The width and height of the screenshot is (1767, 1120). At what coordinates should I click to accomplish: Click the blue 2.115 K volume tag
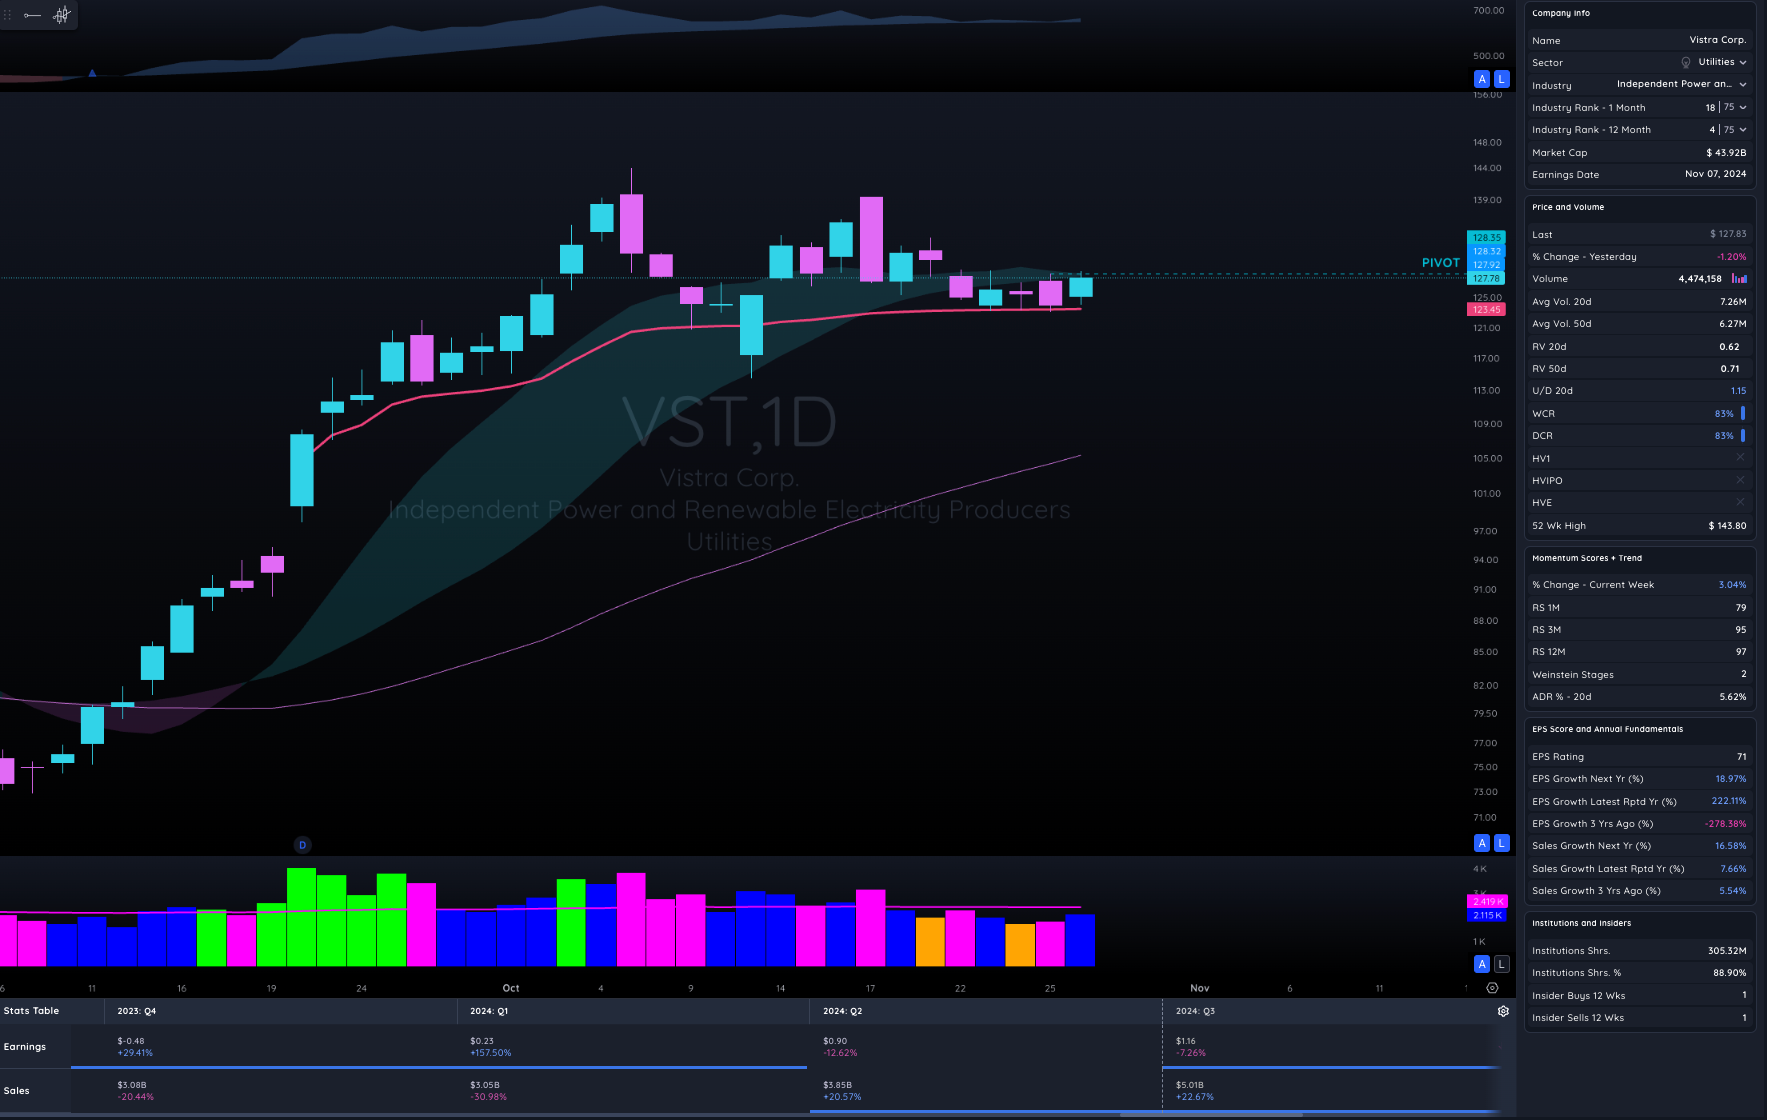[x=1486, y=915]
